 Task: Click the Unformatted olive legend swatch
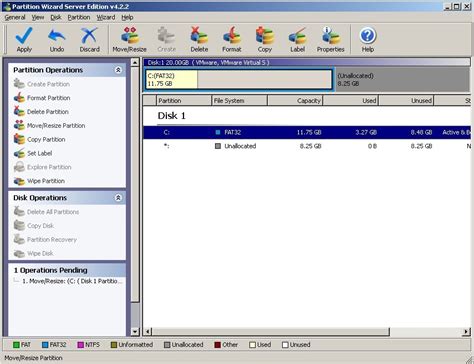point(114,345)
